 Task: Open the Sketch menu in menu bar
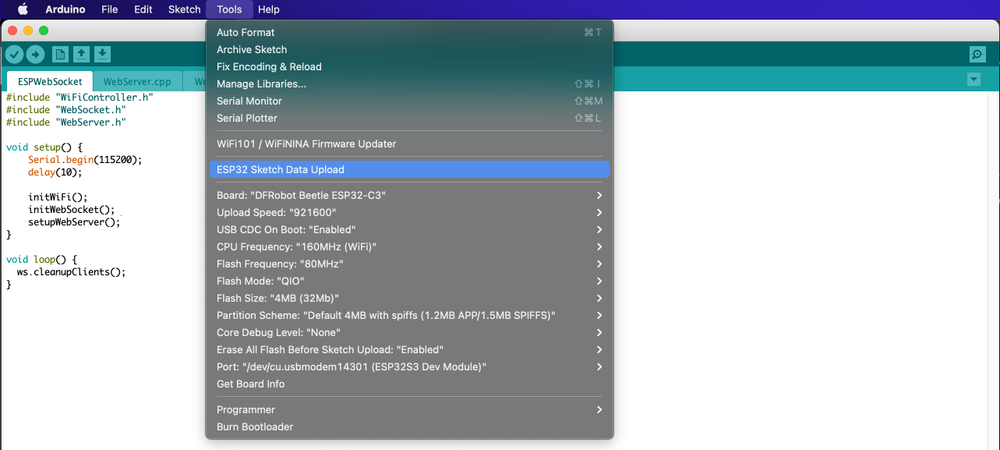tap(184, 9)
